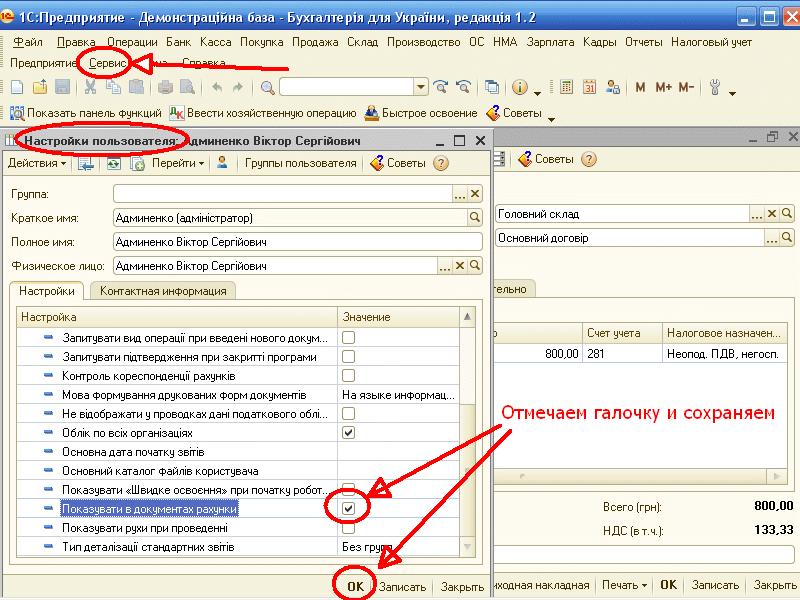800x600 pixels.
Task: Click the Полное имя input field
Action: tap(297, 242)
